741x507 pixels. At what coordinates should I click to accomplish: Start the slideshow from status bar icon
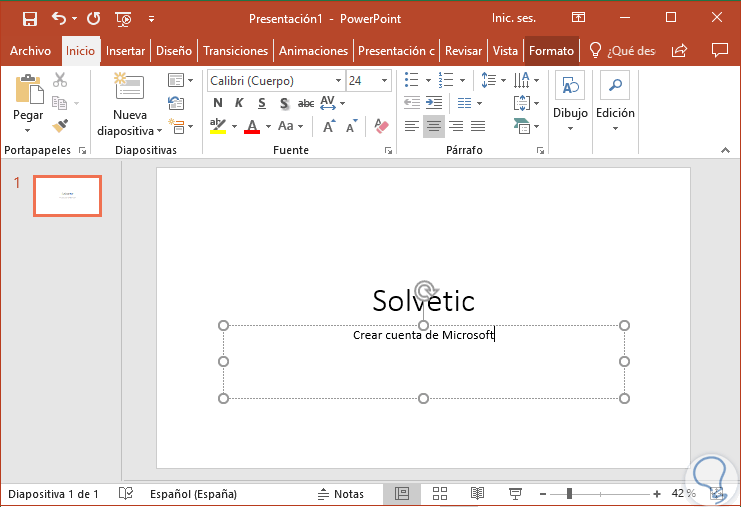(x=516, y=494)
